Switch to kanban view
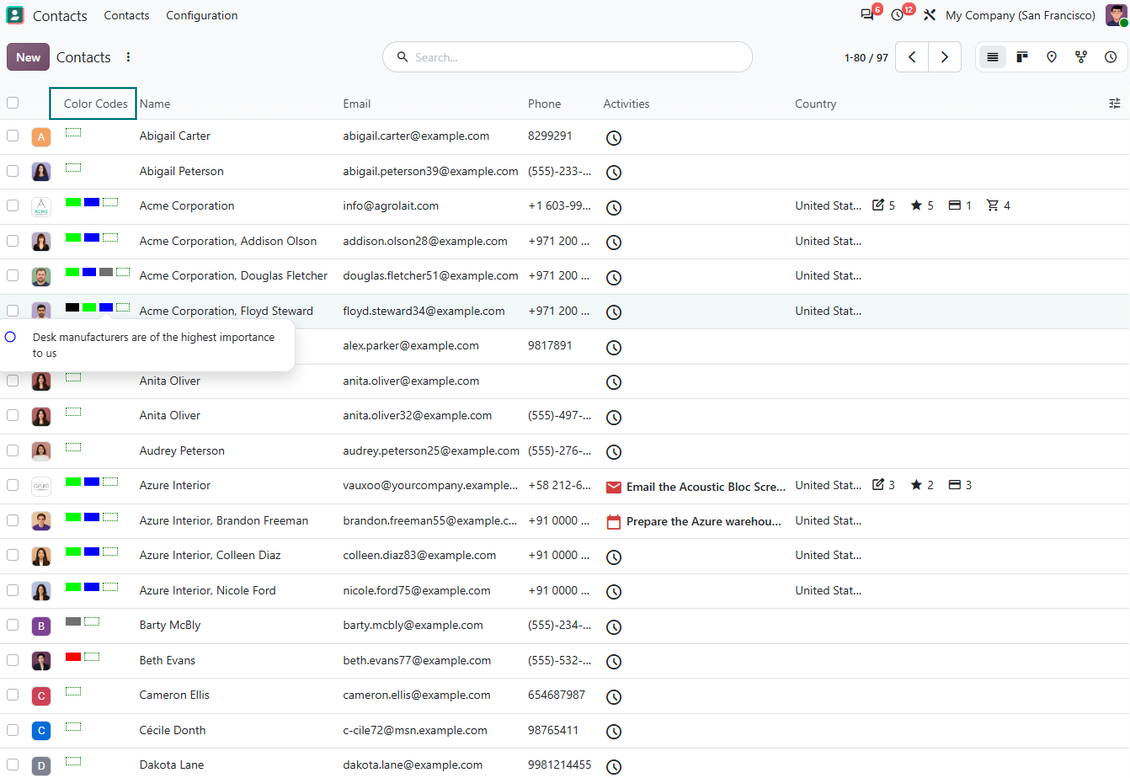Viewport: 1130px width, 778px height. (x=1022, y=57)
